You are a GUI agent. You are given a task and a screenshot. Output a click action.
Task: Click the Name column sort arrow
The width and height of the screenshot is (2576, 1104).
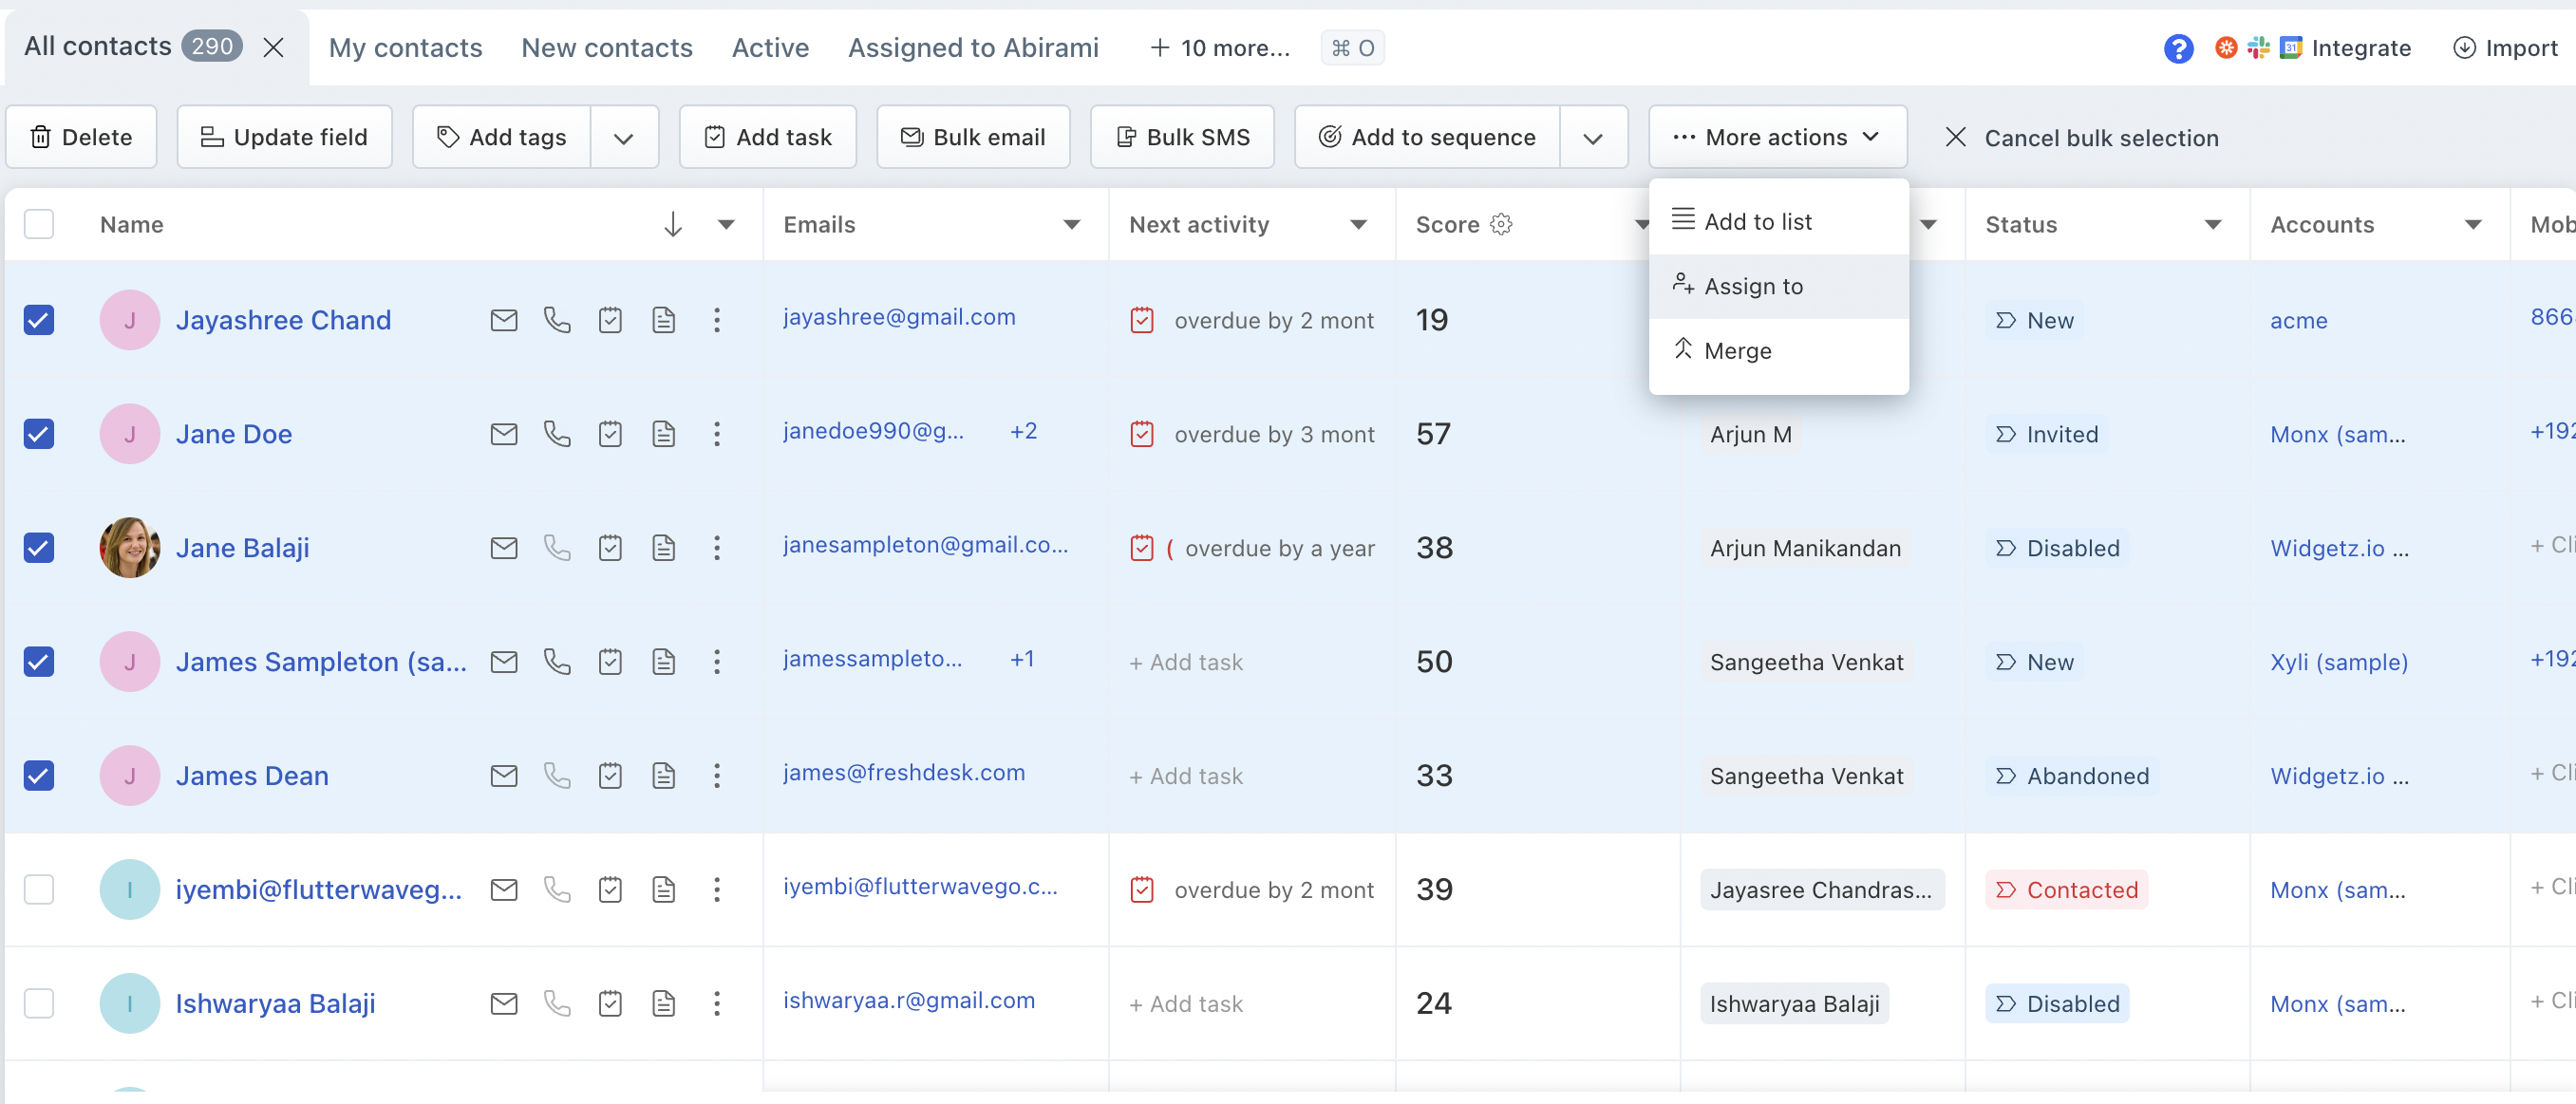[x=672, y=224]
